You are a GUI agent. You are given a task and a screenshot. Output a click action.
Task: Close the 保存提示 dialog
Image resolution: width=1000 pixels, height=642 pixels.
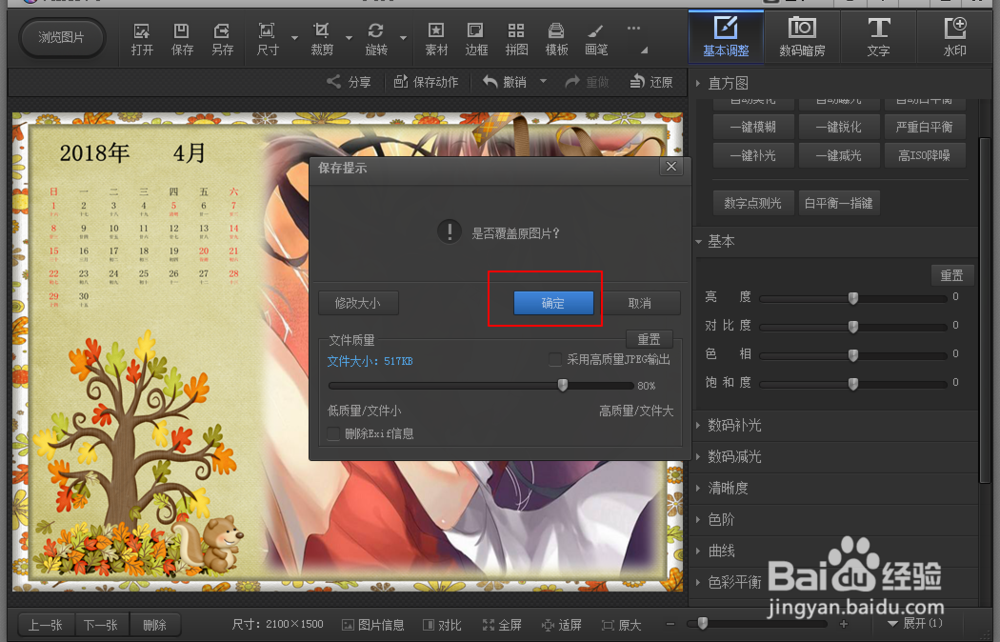671,166
